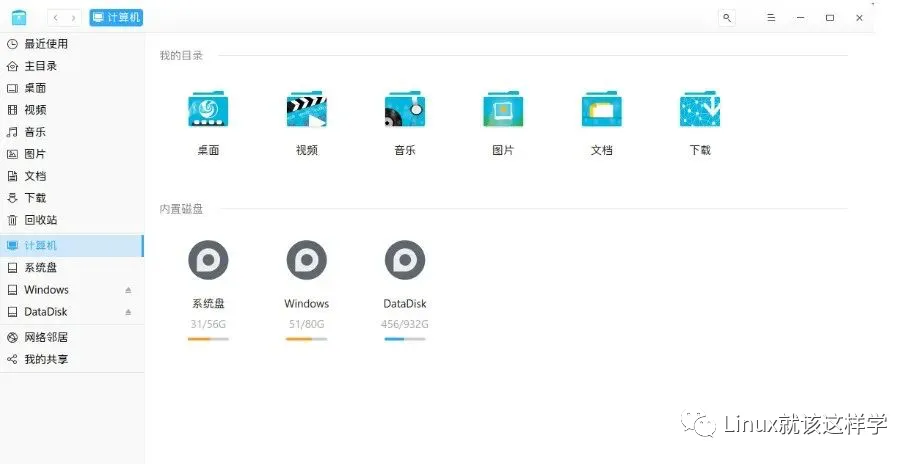Select 主目录 in the sidebar

click(71, 66)
